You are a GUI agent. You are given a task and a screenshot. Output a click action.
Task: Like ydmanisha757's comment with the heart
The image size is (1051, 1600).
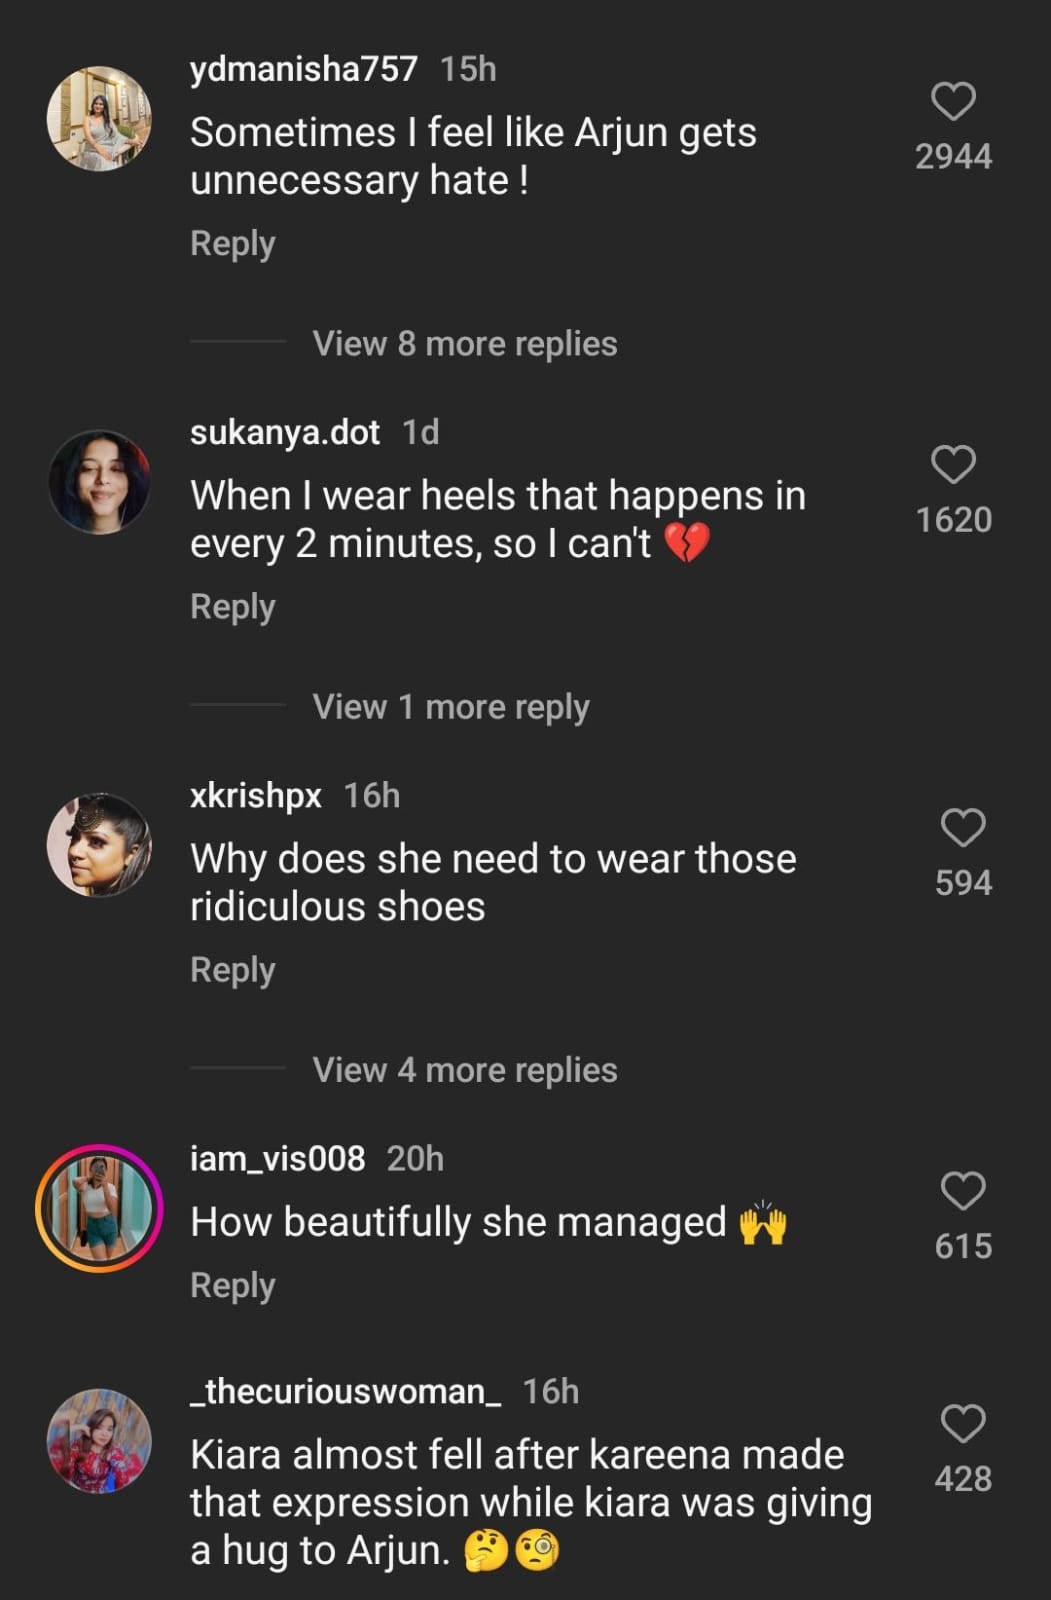(x=953, y=102)
